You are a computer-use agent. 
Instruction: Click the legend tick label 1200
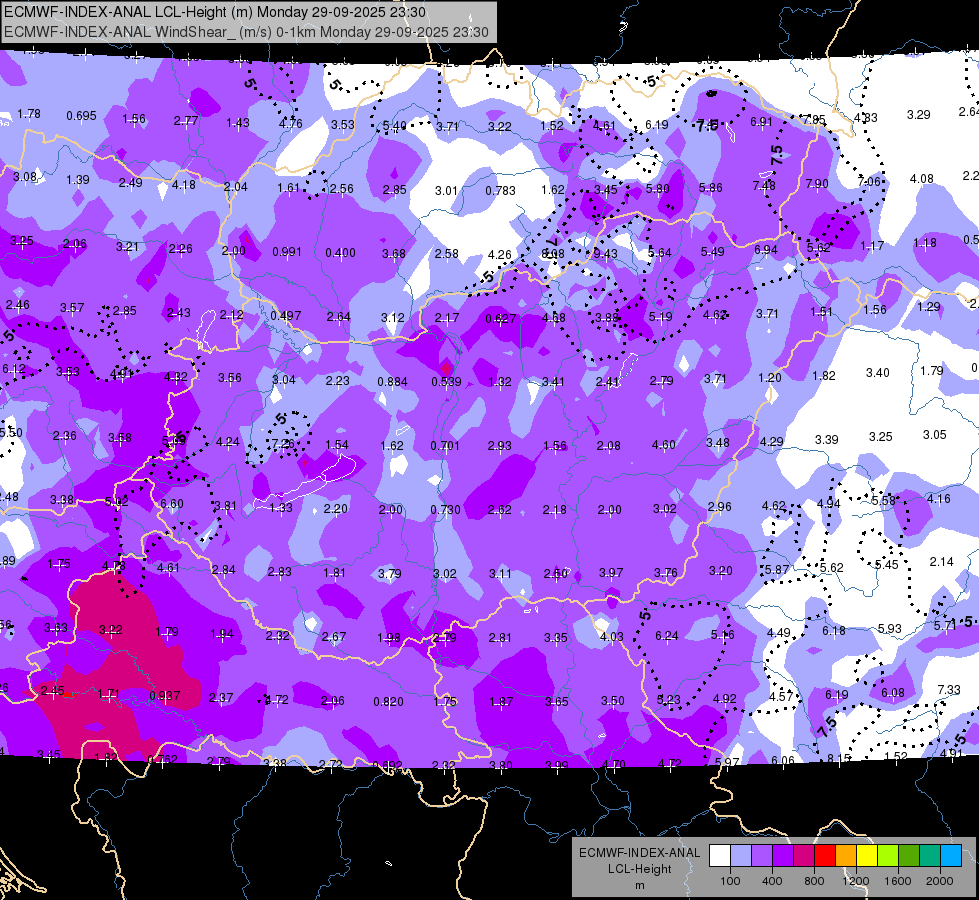pyautogui.click(x=856, y=881)
